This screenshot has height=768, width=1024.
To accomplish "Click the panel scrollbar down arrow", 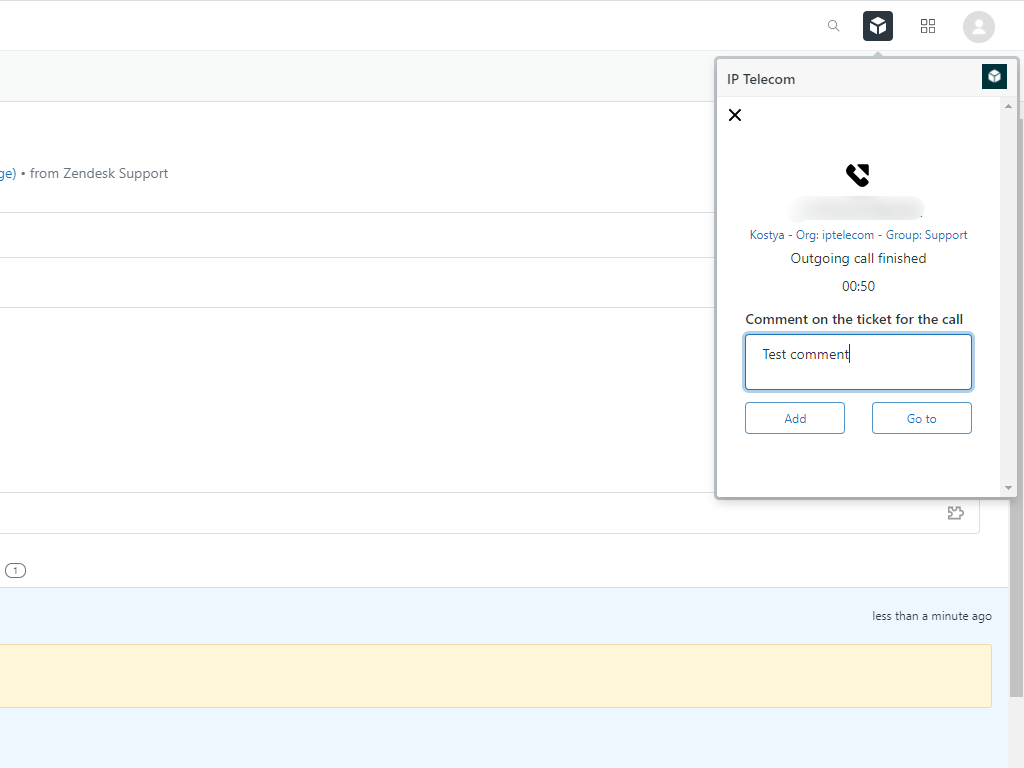I will point(1008,488).
